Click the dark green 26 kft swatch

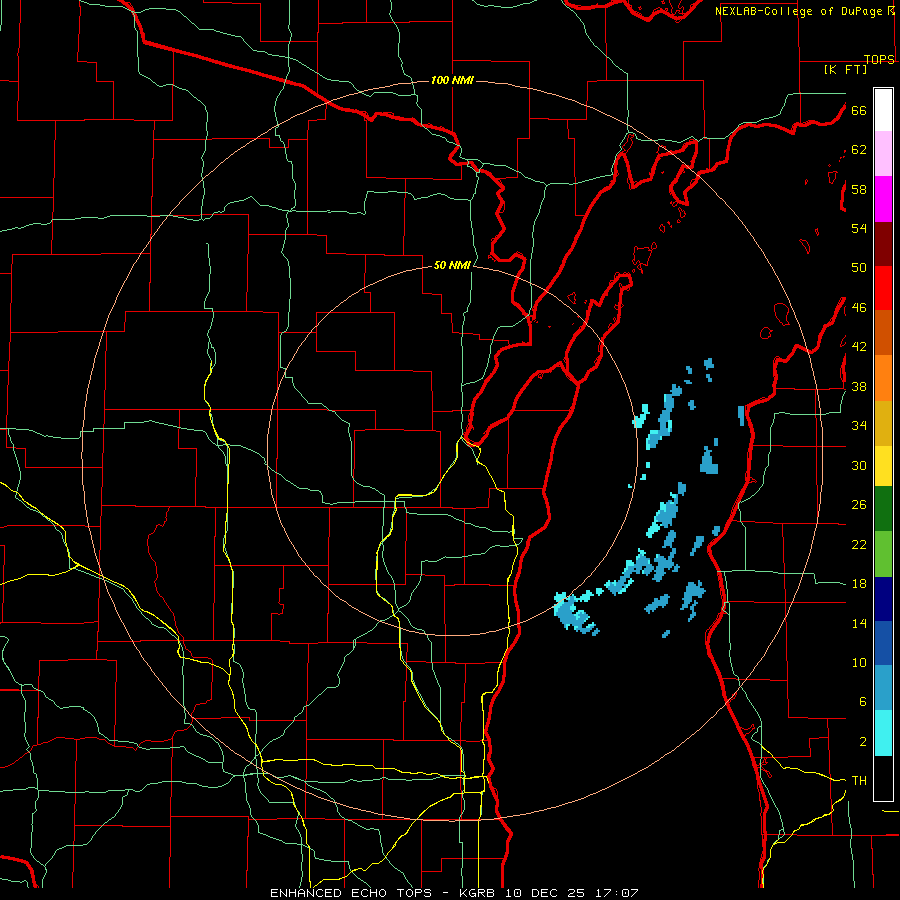(x=883, y=508)
